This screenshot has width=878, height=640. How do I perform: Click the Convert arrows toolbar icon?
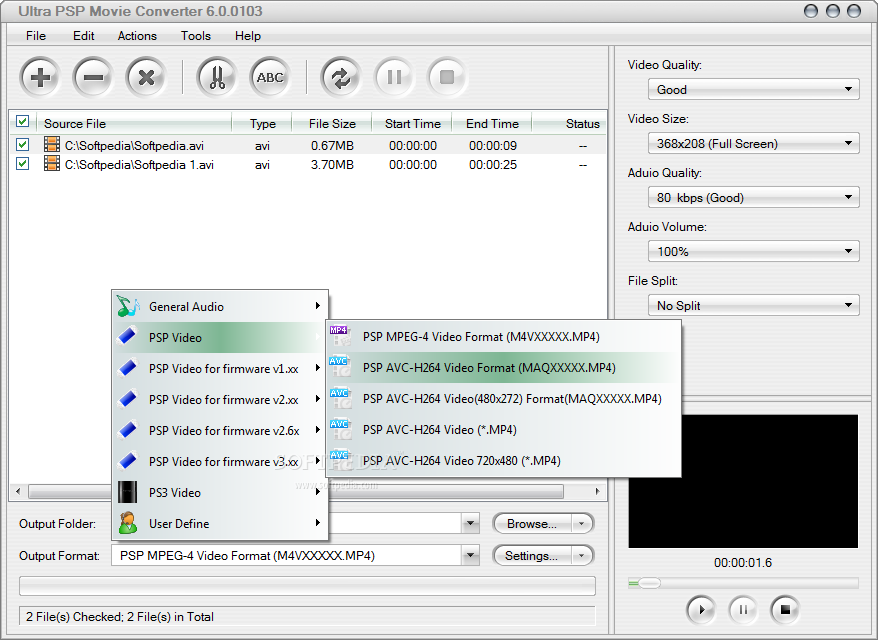click(x=340, y=77)
